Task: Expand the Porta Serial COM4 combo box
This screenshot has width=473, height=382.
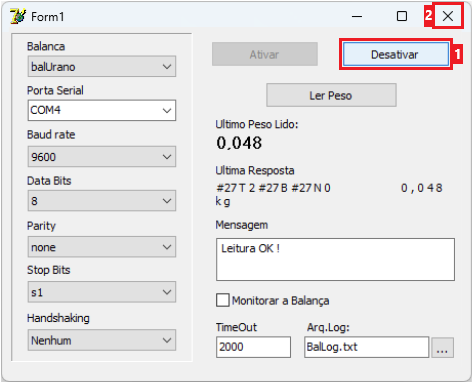Action: [102, 110]
